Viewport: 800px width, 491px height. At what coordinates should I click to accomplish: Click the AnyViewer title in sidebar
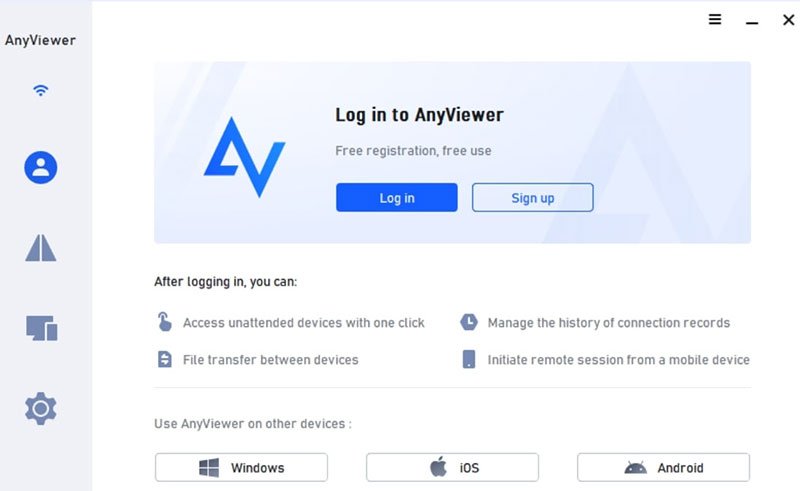tap(40, 40)
